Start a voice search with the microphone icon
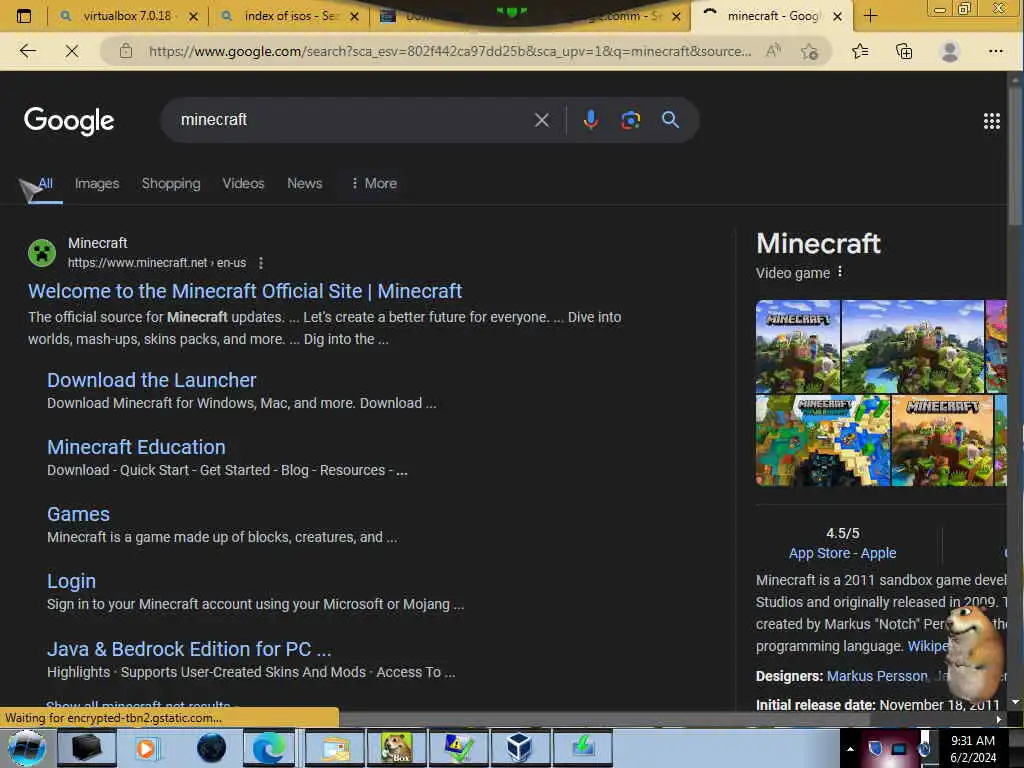Image resolution: width=1024 pixels, height=768 pixels. pyautogui.click(x=591, y=120)
